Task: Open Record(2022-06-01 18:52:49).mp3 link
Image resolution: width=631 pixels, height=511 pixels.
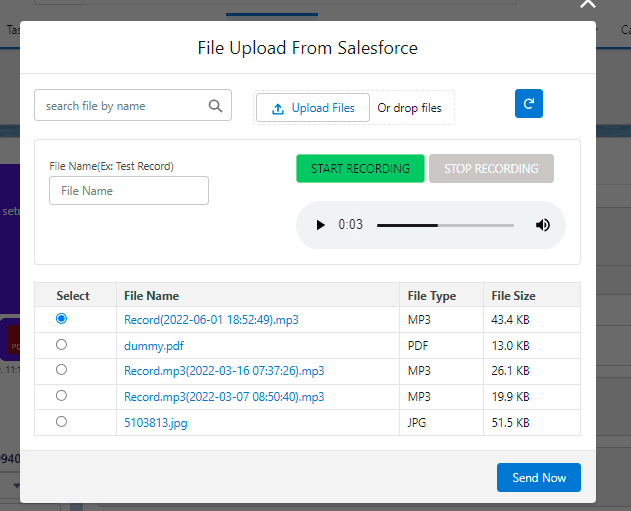Action: [211, 320]
